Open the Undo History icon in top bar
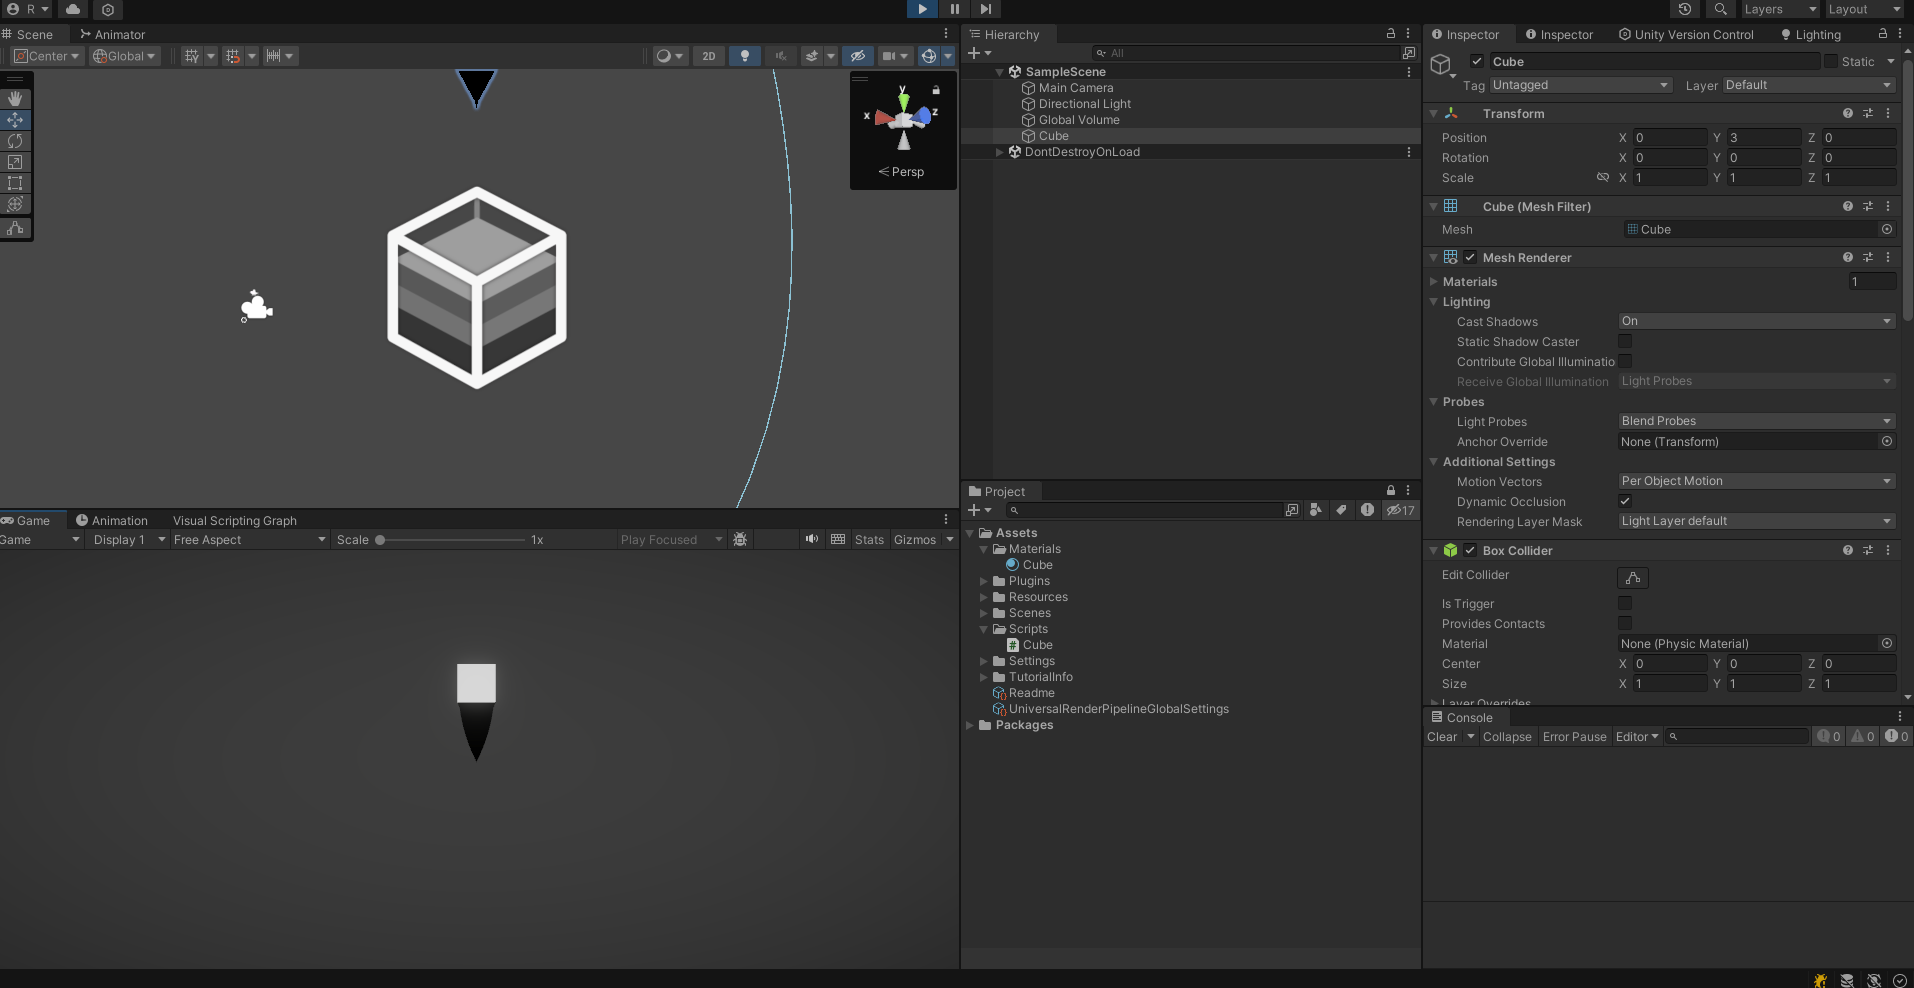The image size is (1914, 988). click(1685, 9)
